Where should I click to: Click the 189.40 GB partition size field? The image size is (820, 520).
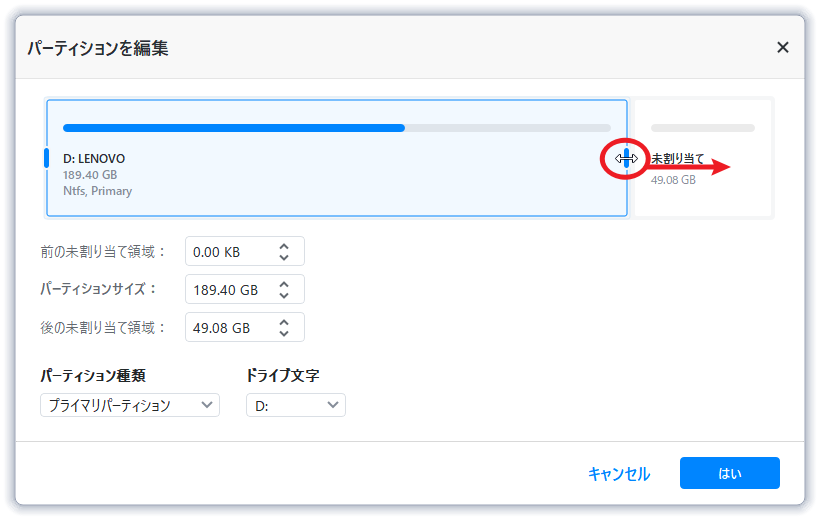pos(228,290)
